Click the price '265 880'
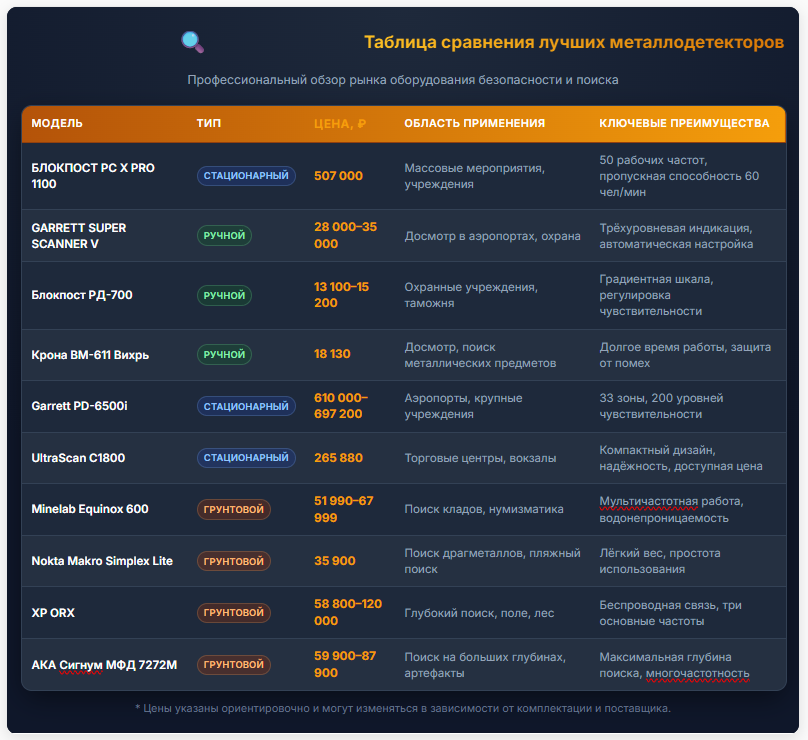The image size is (808, 740). point(339,458)
